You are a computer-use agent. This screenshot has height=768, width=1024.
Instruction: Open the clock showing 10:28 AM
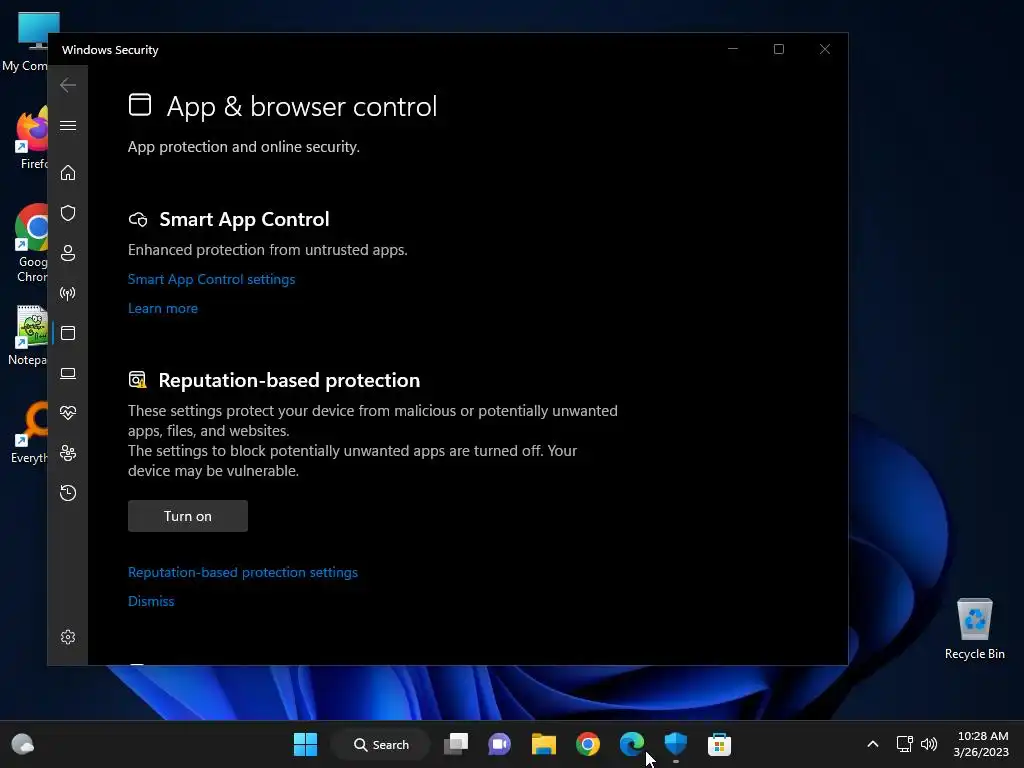(x=981, y=744)
